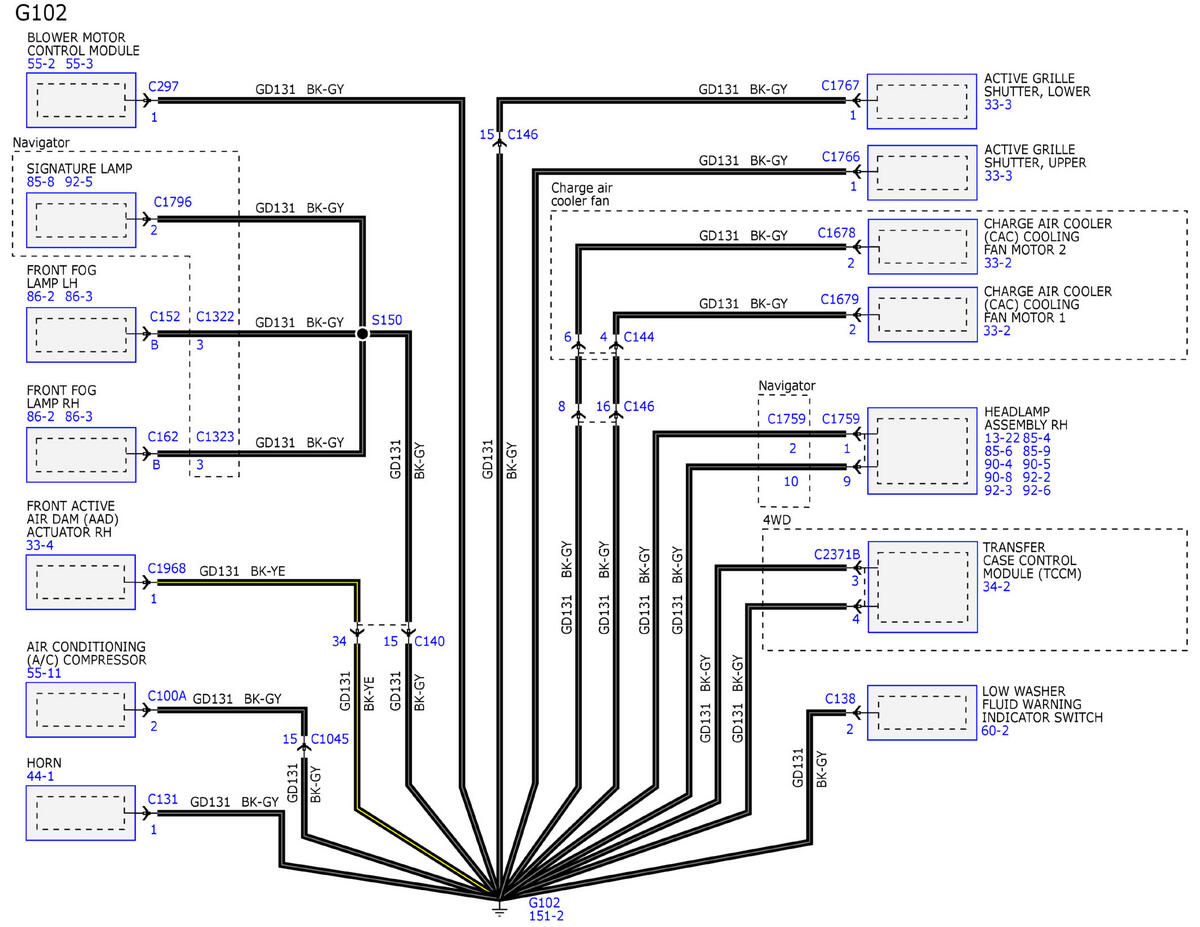Open connector C146 beside pin 15
The height and width of the screenshot is (927, 1200).
[523, 133]
